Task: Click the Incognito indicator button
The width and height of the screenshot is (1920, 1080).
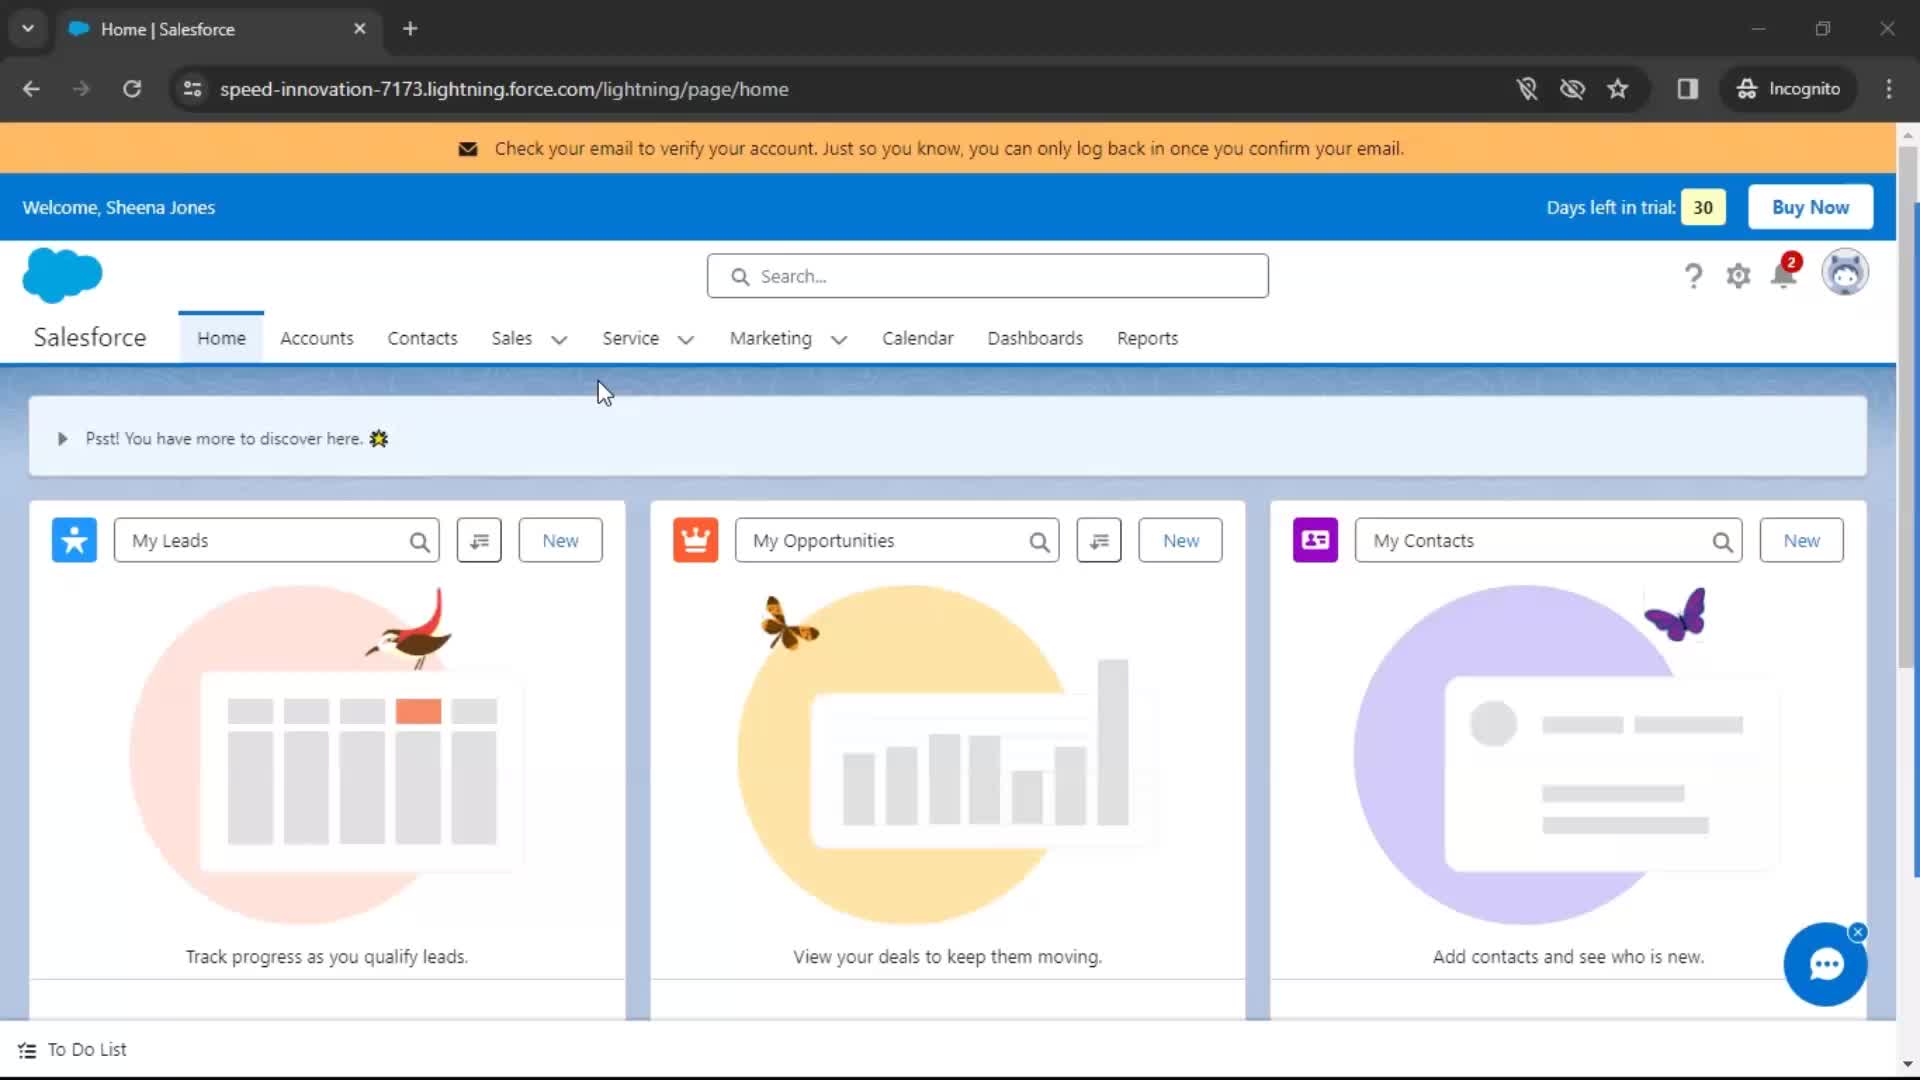Action: pos(1789,89)
